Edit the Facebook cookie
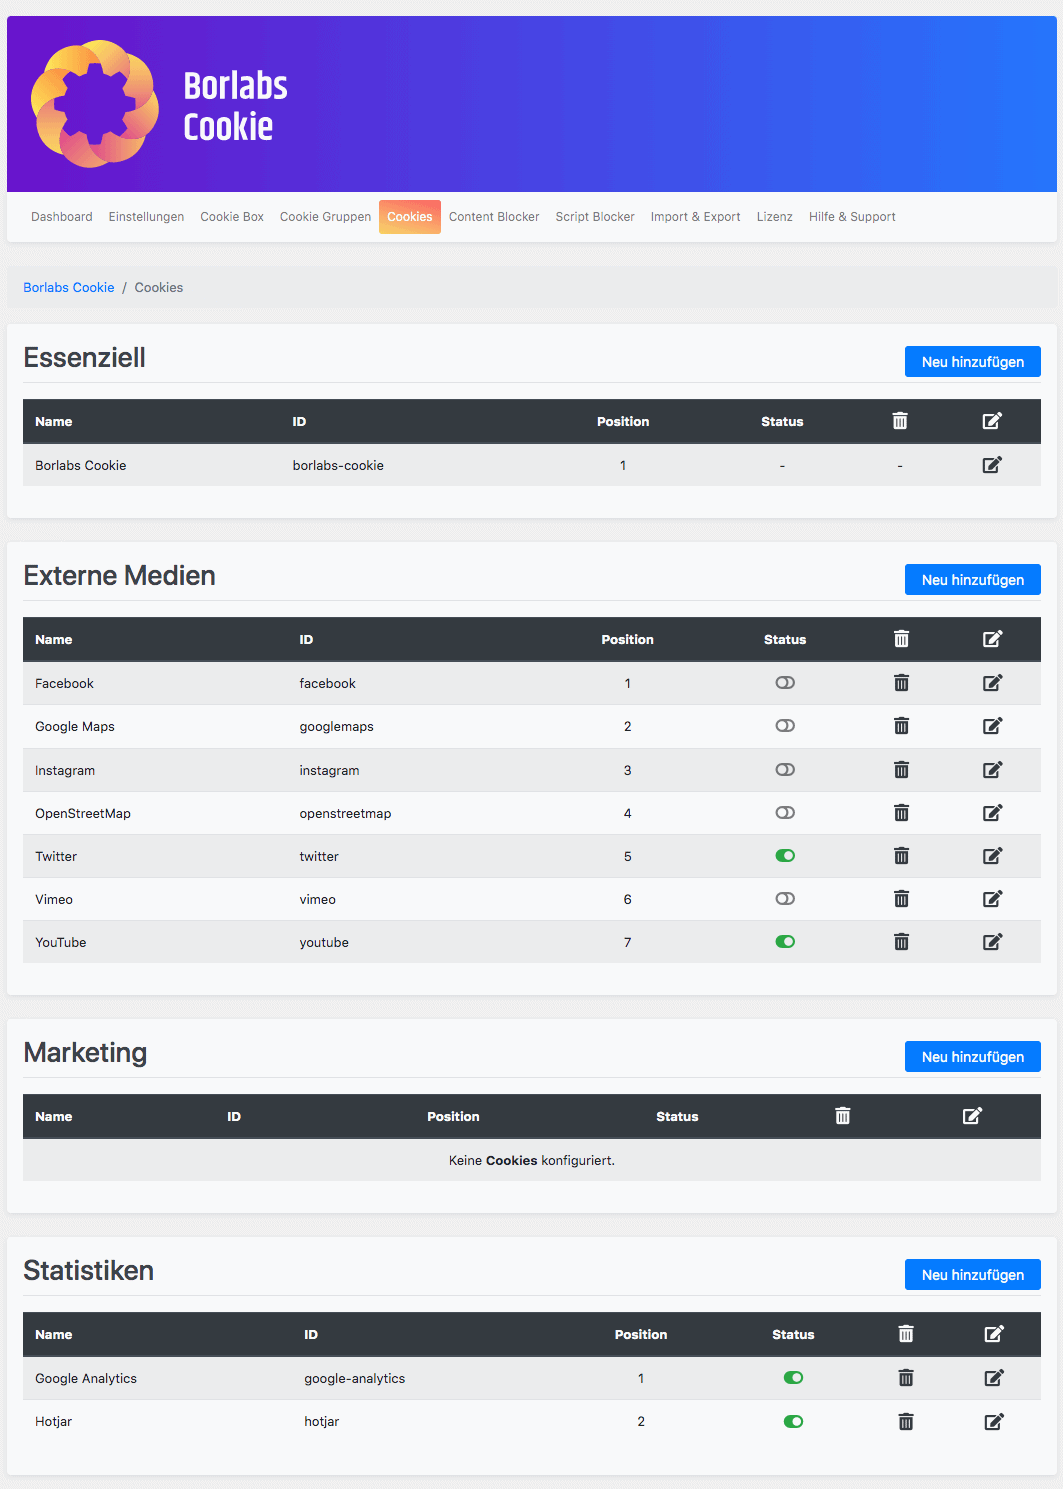The image size is (1063, 1489). 992,683
